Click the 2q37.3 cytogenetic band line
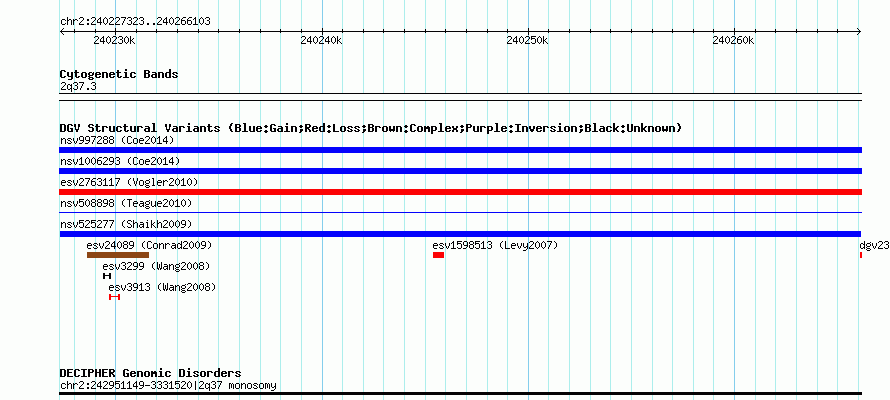The image size is (890, 400). click(x=460, y=96)
